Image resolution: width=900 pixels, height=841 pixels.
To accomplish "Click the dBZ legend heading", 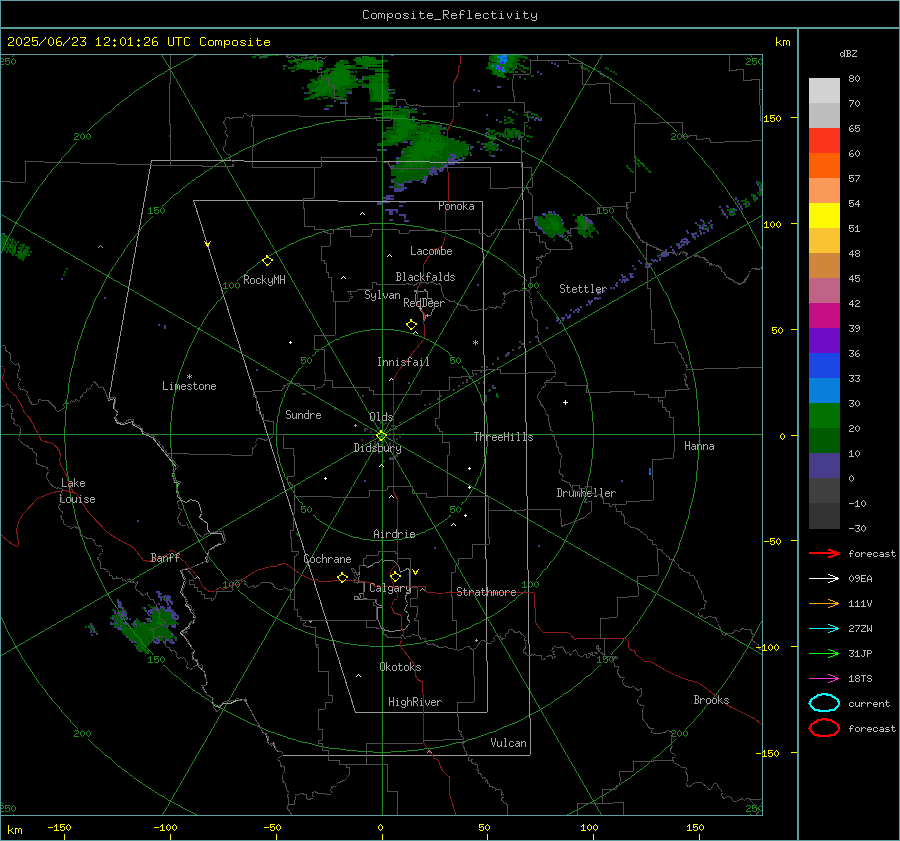I will coord(848,53).
